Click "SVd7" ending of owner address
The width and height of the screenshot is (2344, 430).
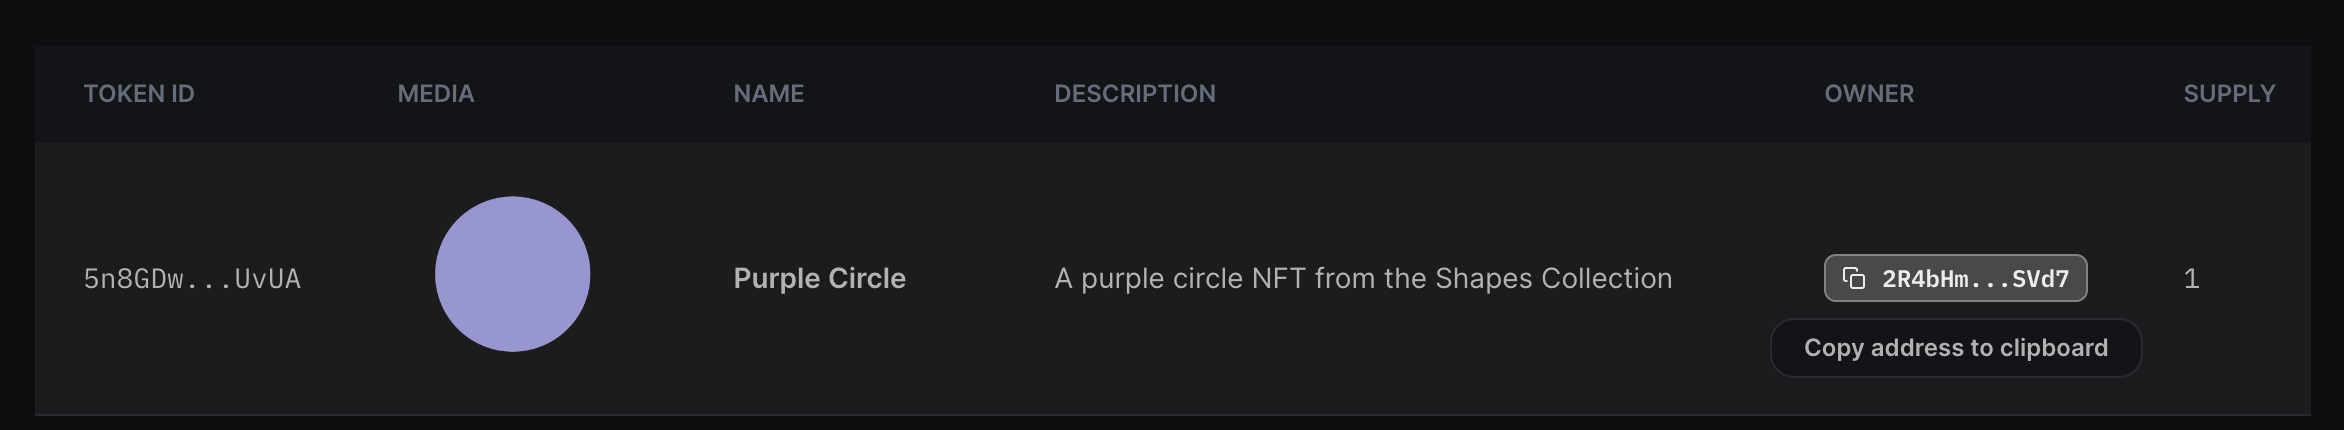coord(2040,279)
